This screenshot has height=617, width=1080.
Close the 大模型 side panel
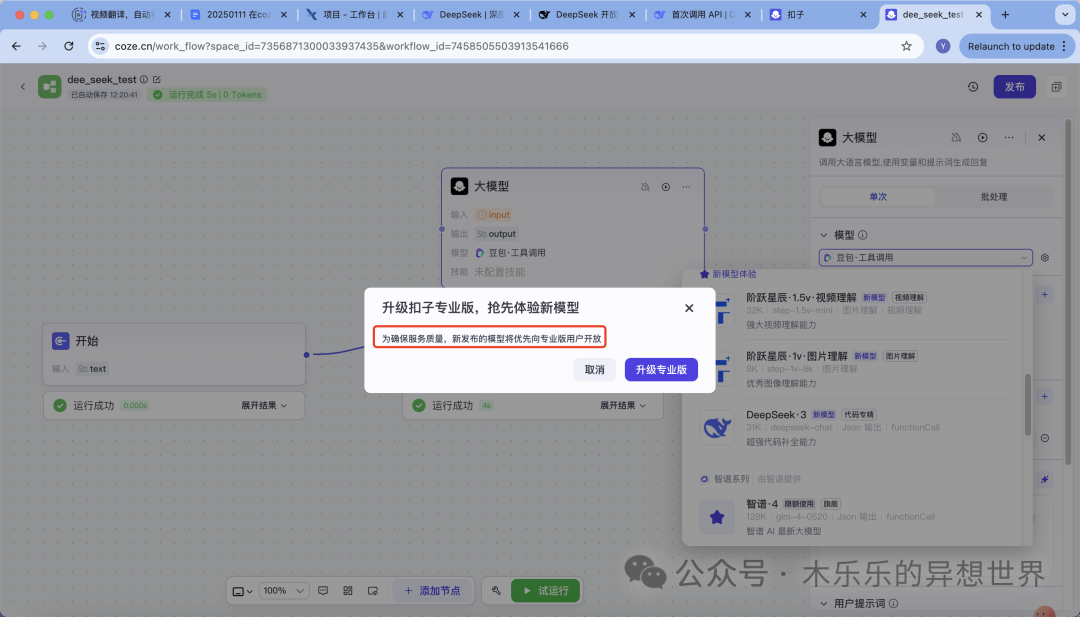(x=1041, y=138)
